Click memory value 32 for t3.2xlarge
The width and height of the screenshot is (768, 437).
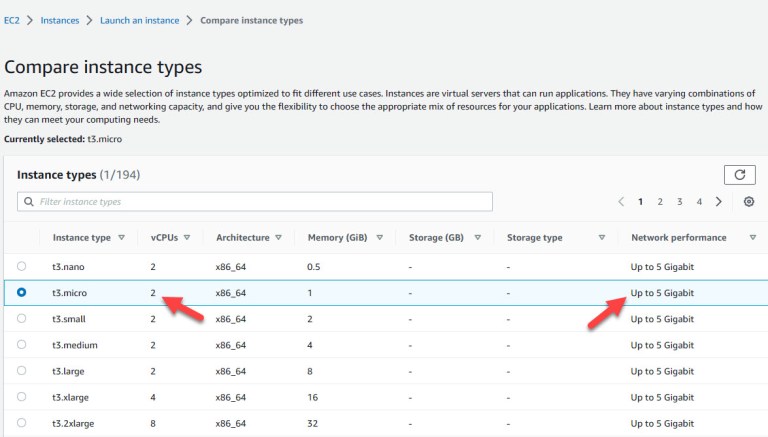[x=312, y=423]
